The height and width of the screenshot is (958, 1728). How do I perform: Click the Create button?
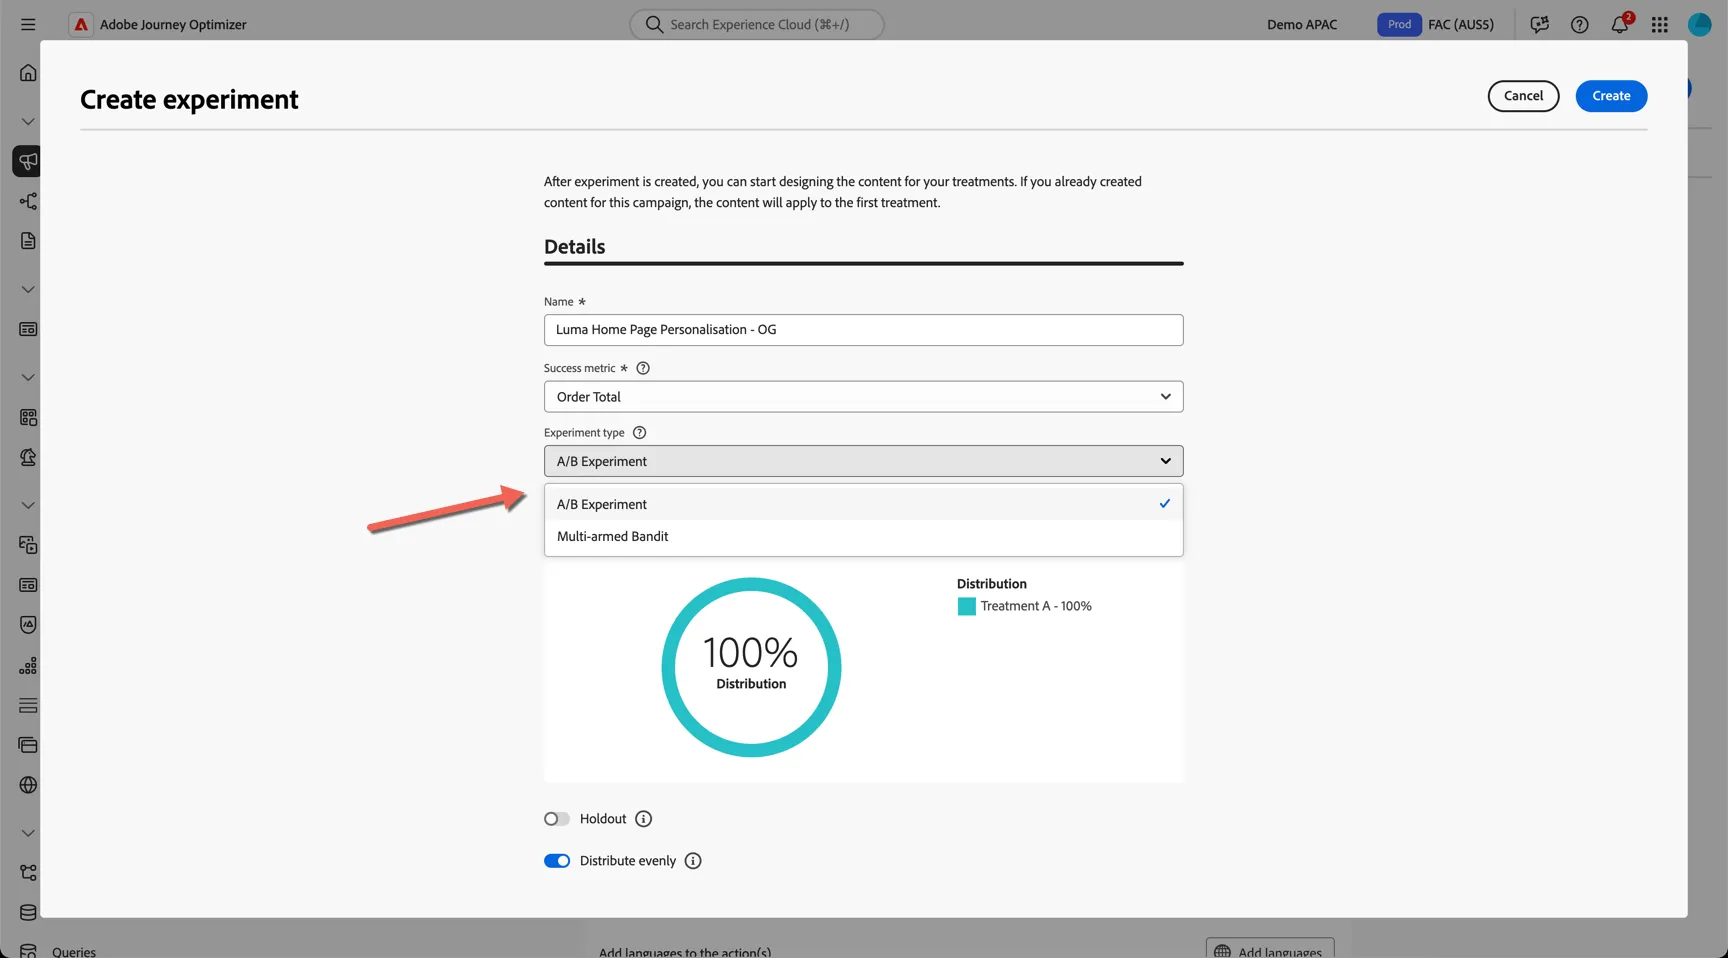(1611, 96)
